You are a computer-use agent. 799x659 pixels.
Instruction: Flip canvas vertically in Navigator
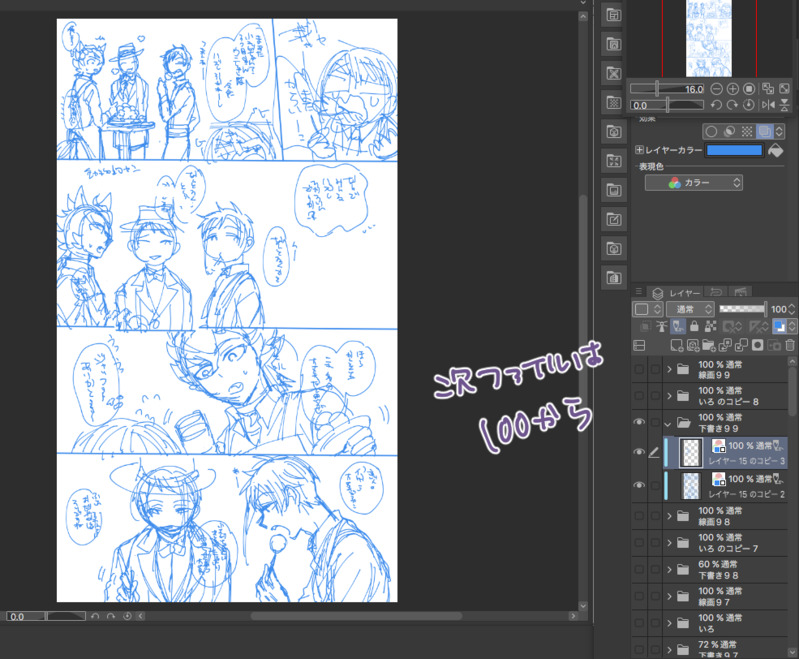click(784, 105)
